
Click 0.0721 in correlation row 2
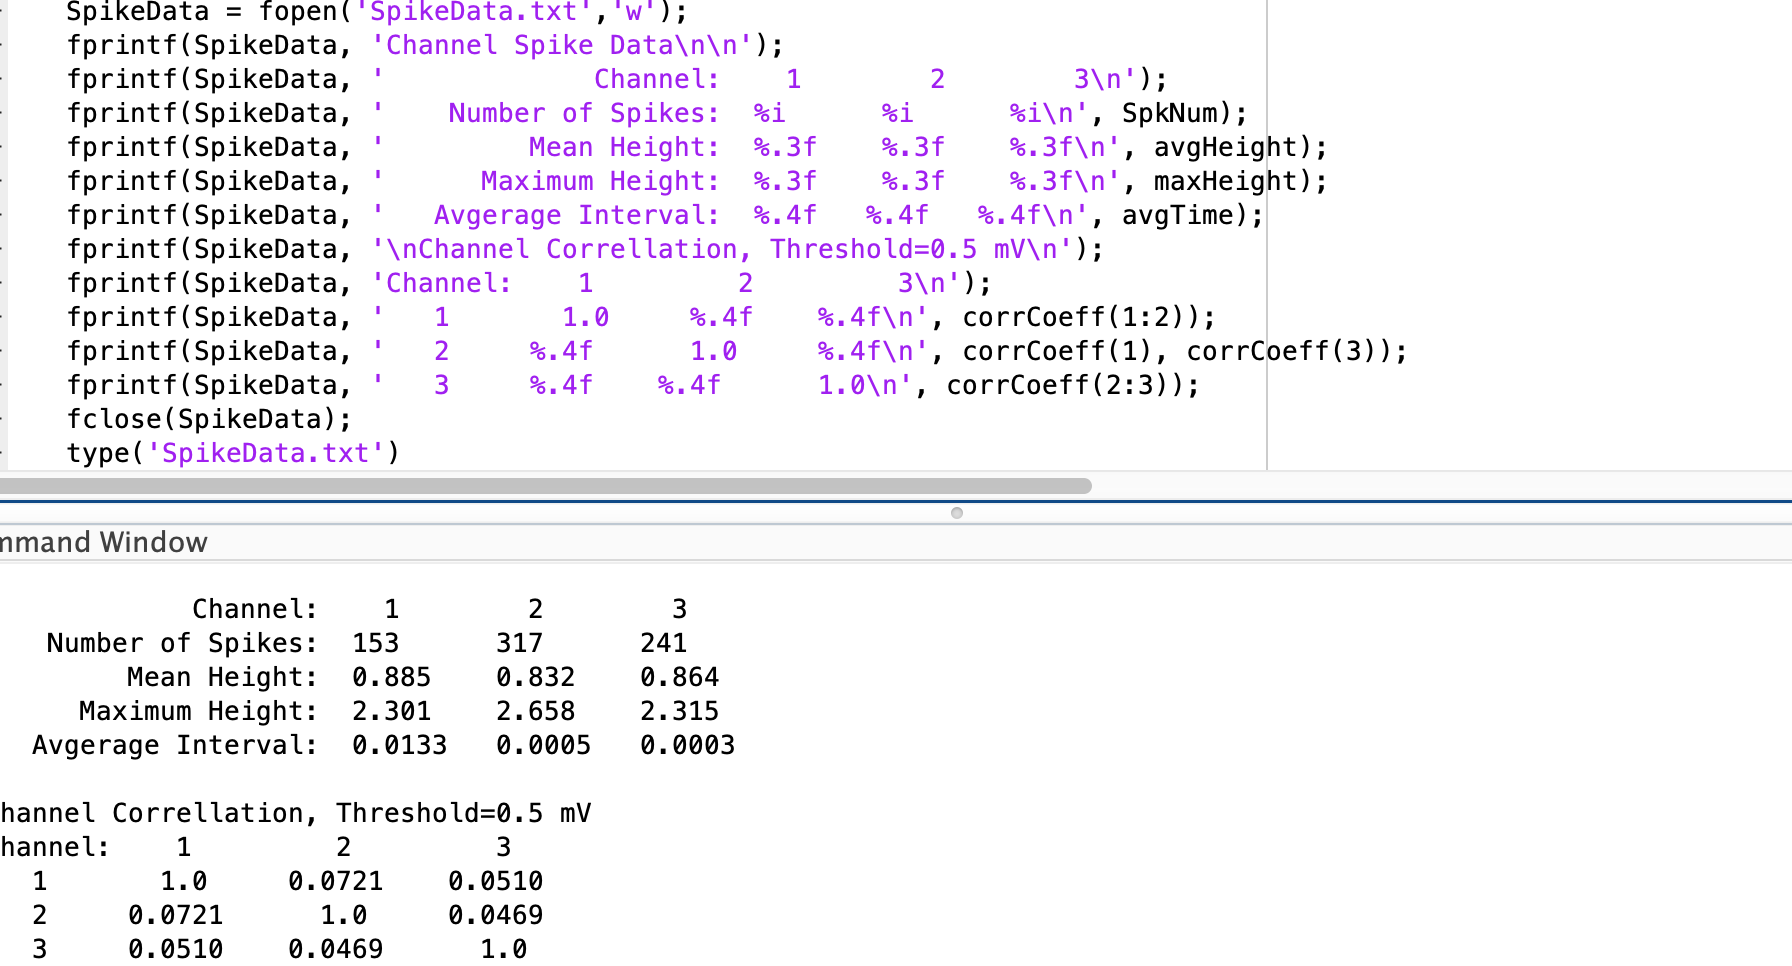tap(176, 916)
